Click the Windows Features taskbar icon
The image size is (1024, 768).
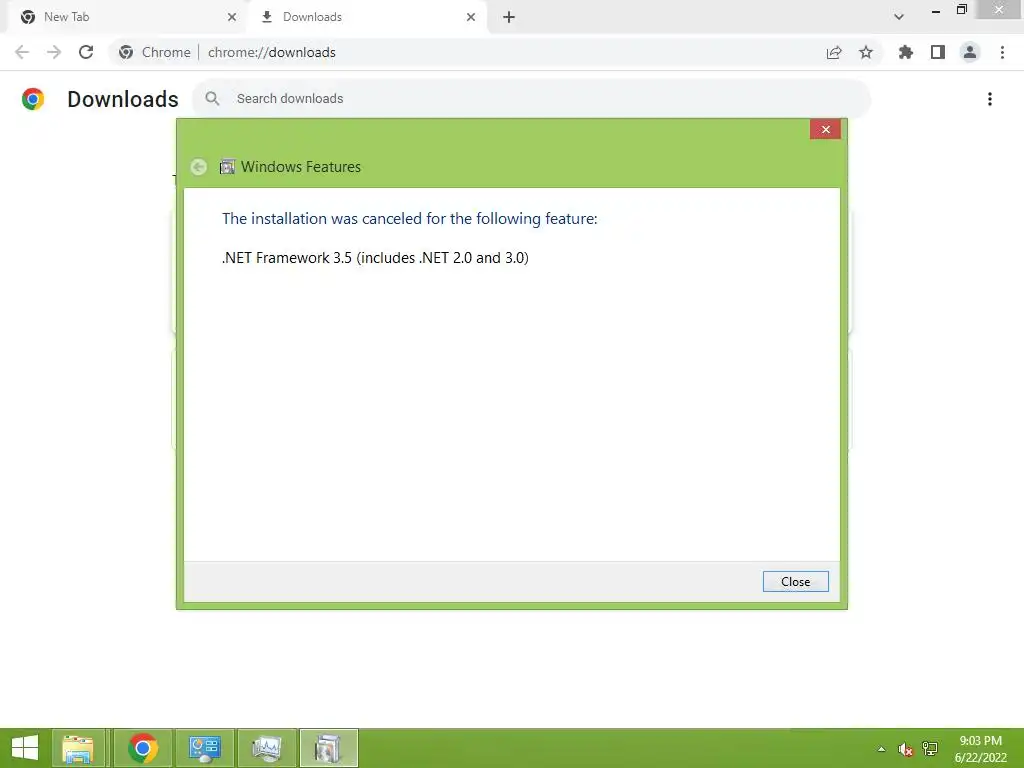tap(328, 748)
